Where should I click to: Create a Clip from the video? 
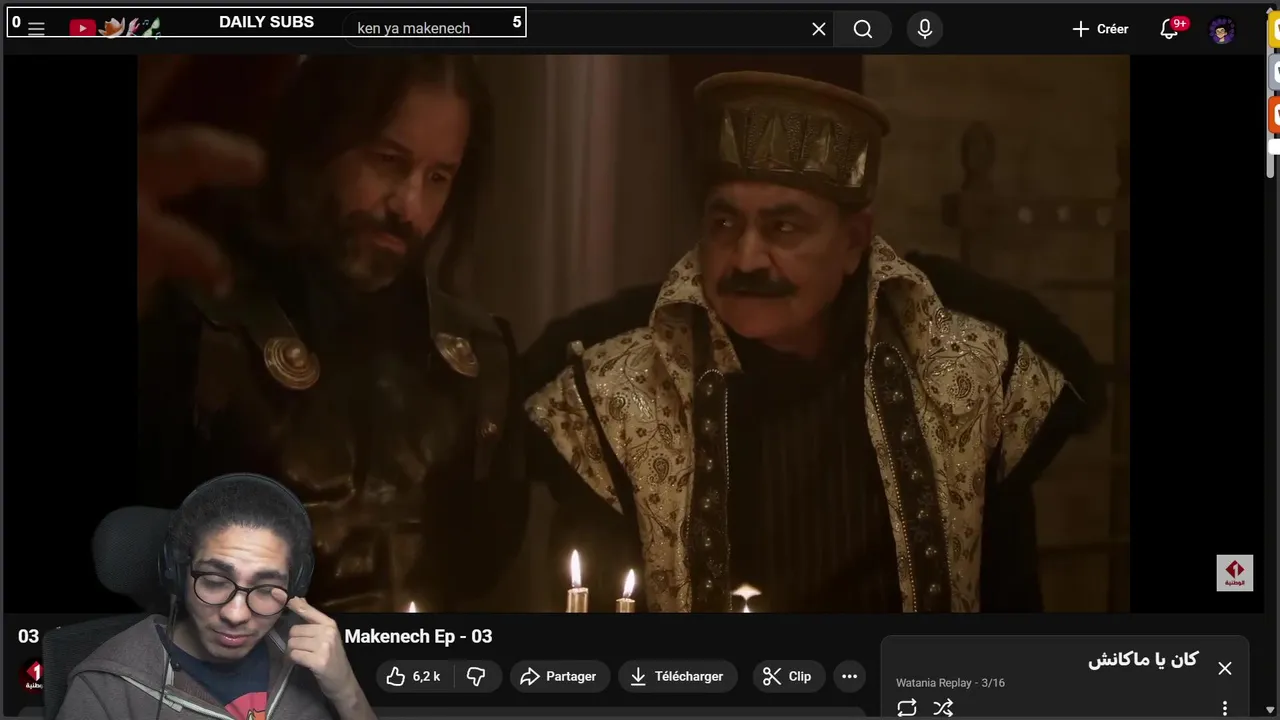tap(787, 677)
